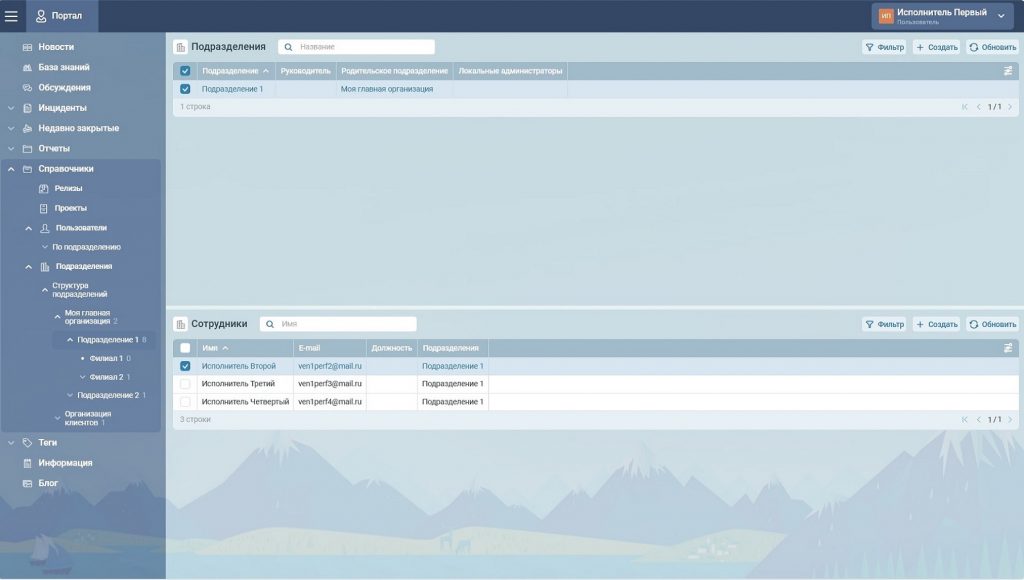1024x580 pixels.
Task: Open Обсуждения in the sidebar
Action: [64, 88]
